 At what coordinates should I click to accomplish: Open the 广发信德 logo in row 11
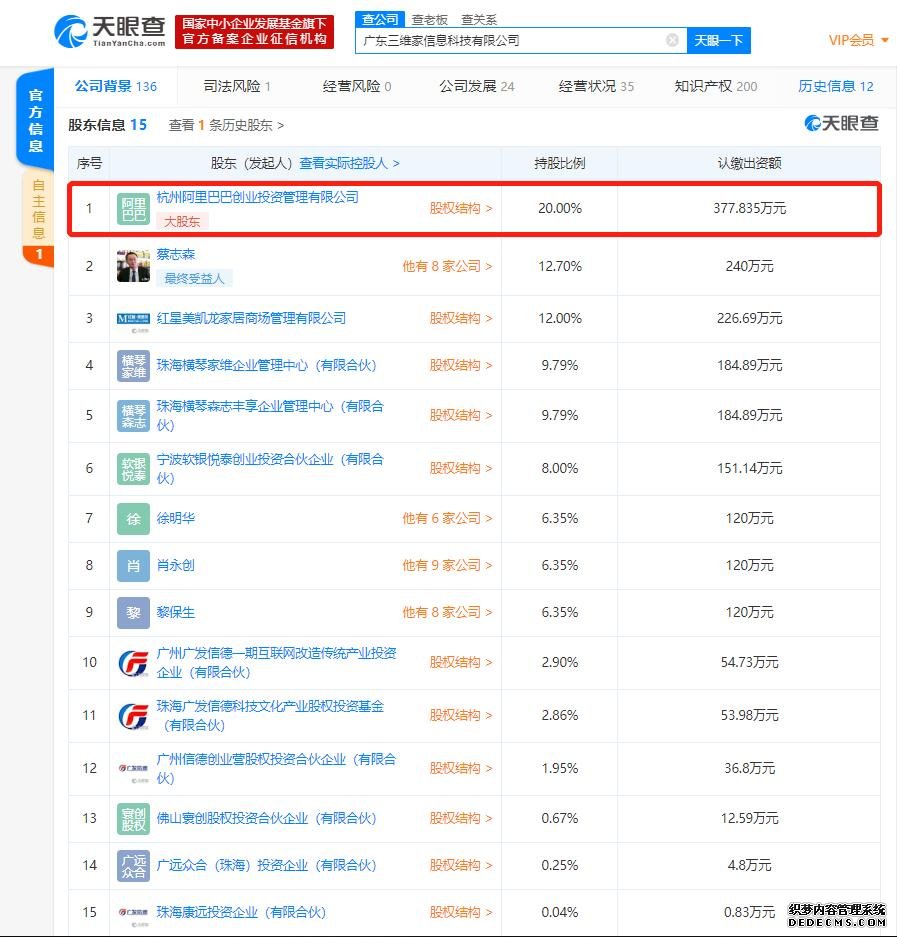pyautogui.click(x=133, y=716)
